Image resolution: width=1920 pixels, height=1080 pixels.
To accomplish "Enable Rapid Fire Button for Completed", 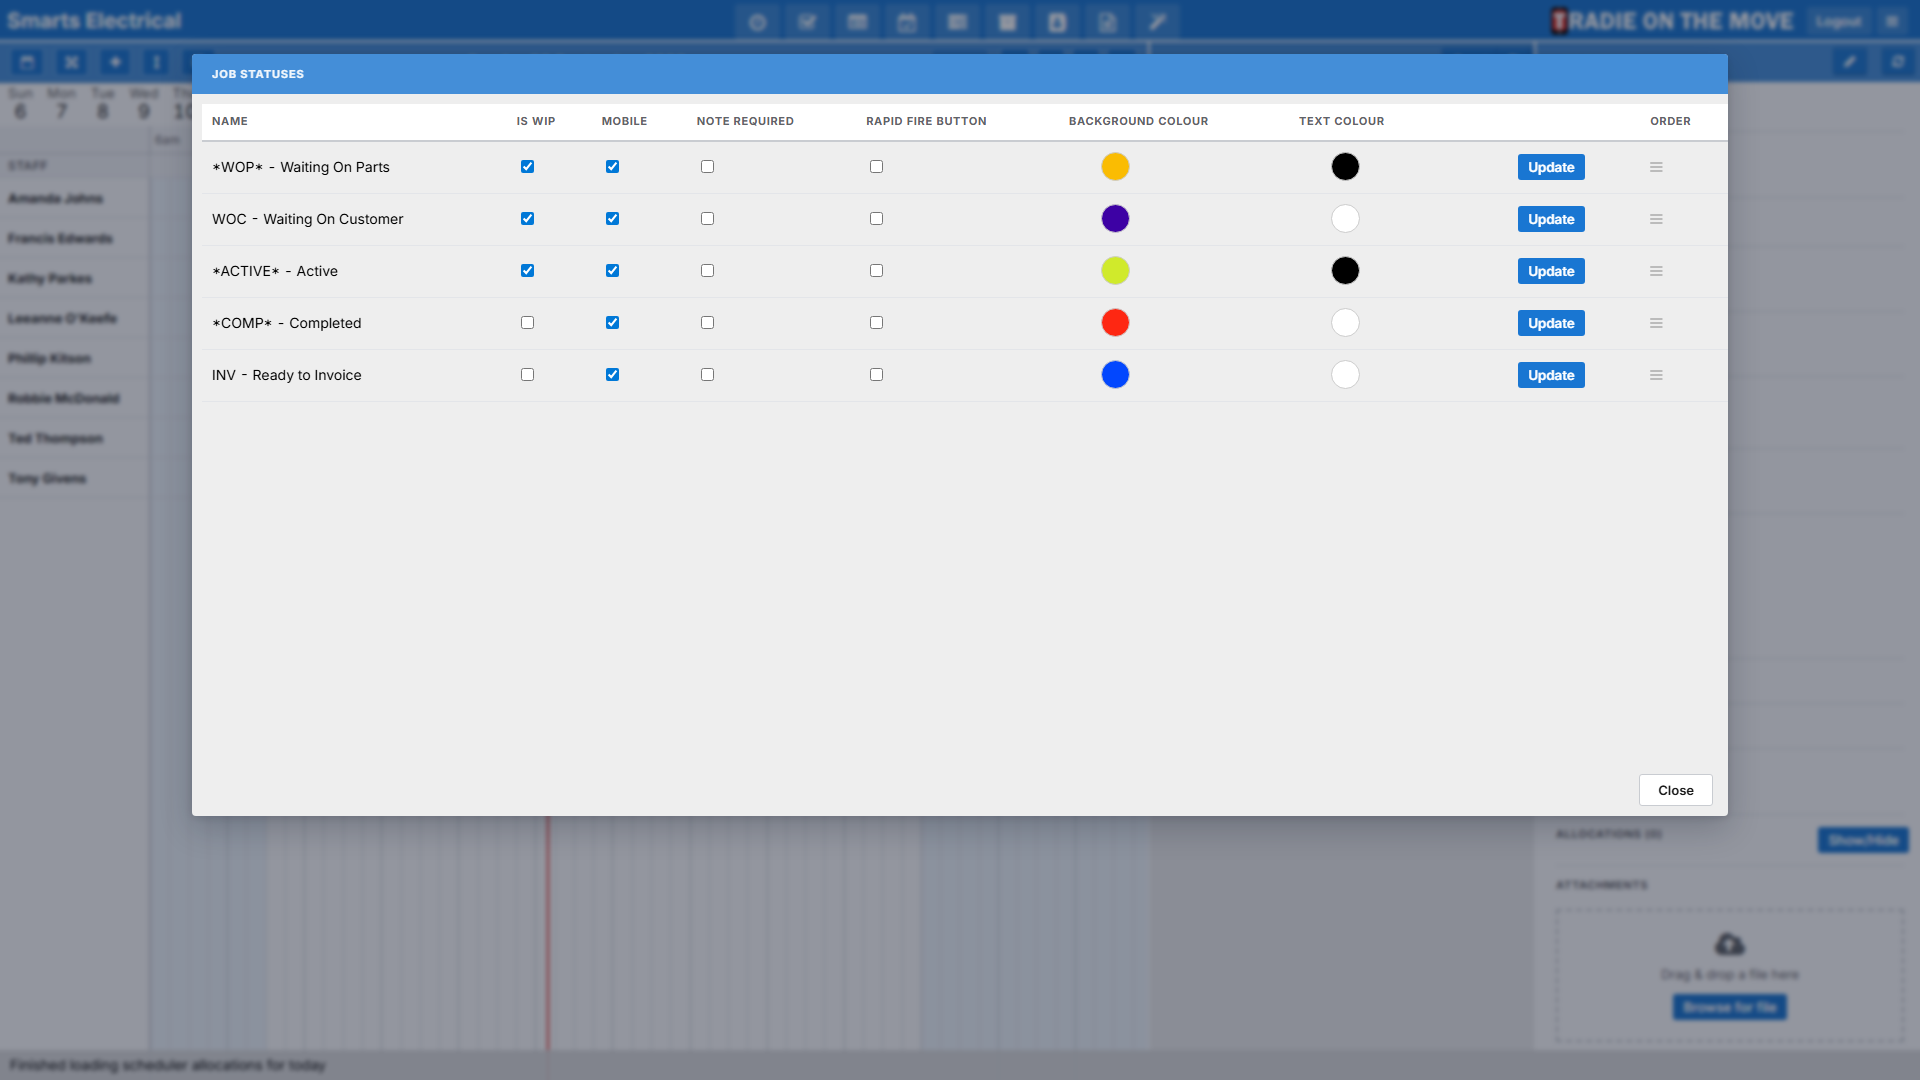I will tap(876, 323).
